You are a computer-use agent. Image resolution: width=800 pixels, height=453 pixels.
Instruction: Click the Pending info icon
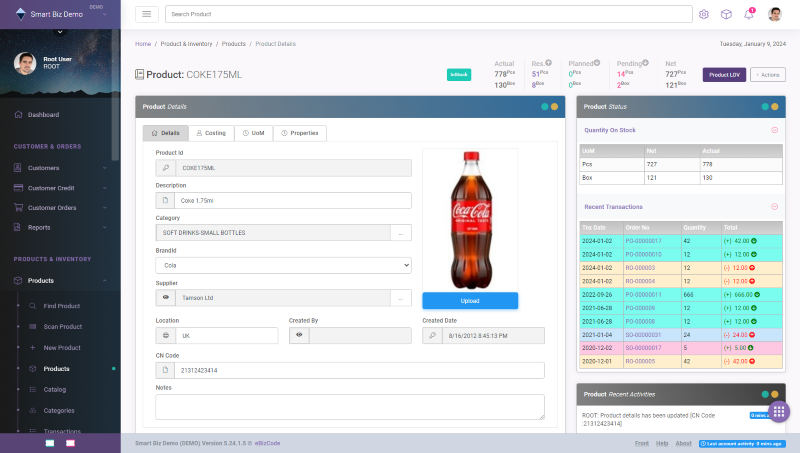point(645,63)
